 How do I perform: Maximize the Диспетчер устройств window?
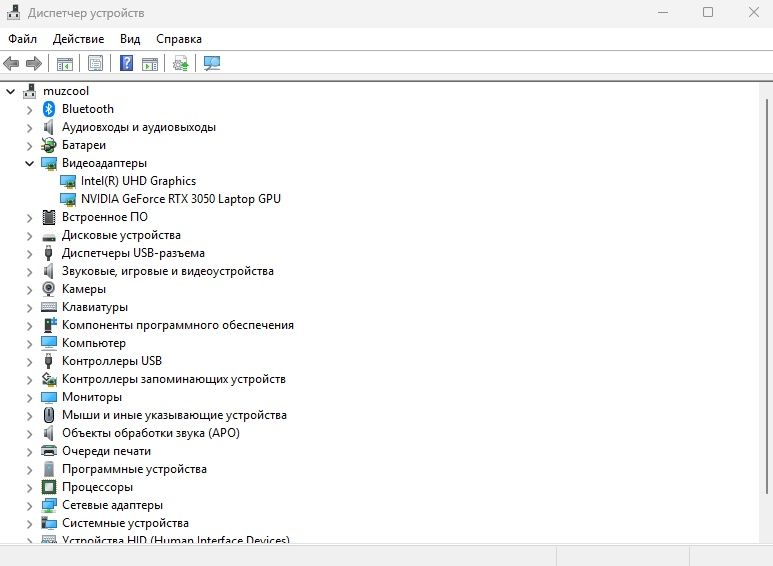(x=708, y=12)
